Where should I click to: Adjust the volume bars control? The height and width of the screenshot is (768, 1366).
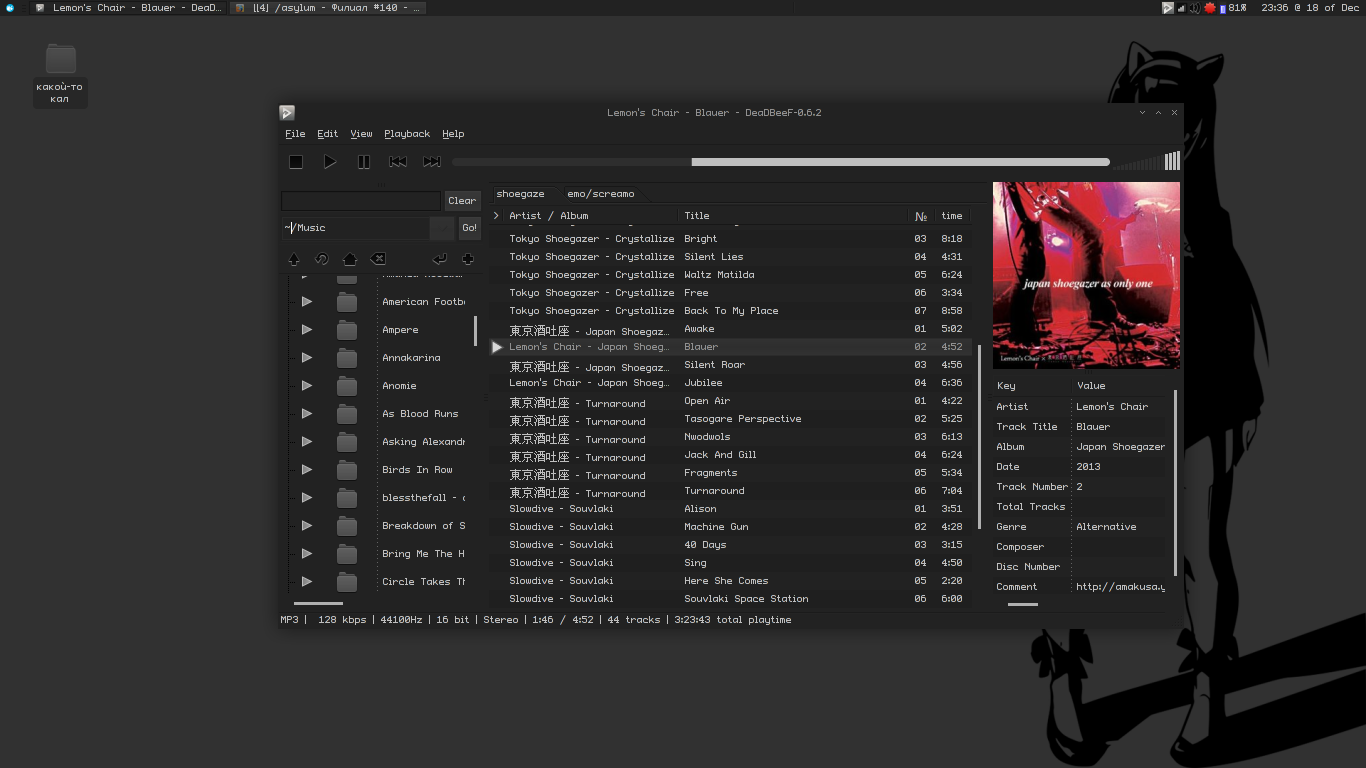pos(1146,162)
